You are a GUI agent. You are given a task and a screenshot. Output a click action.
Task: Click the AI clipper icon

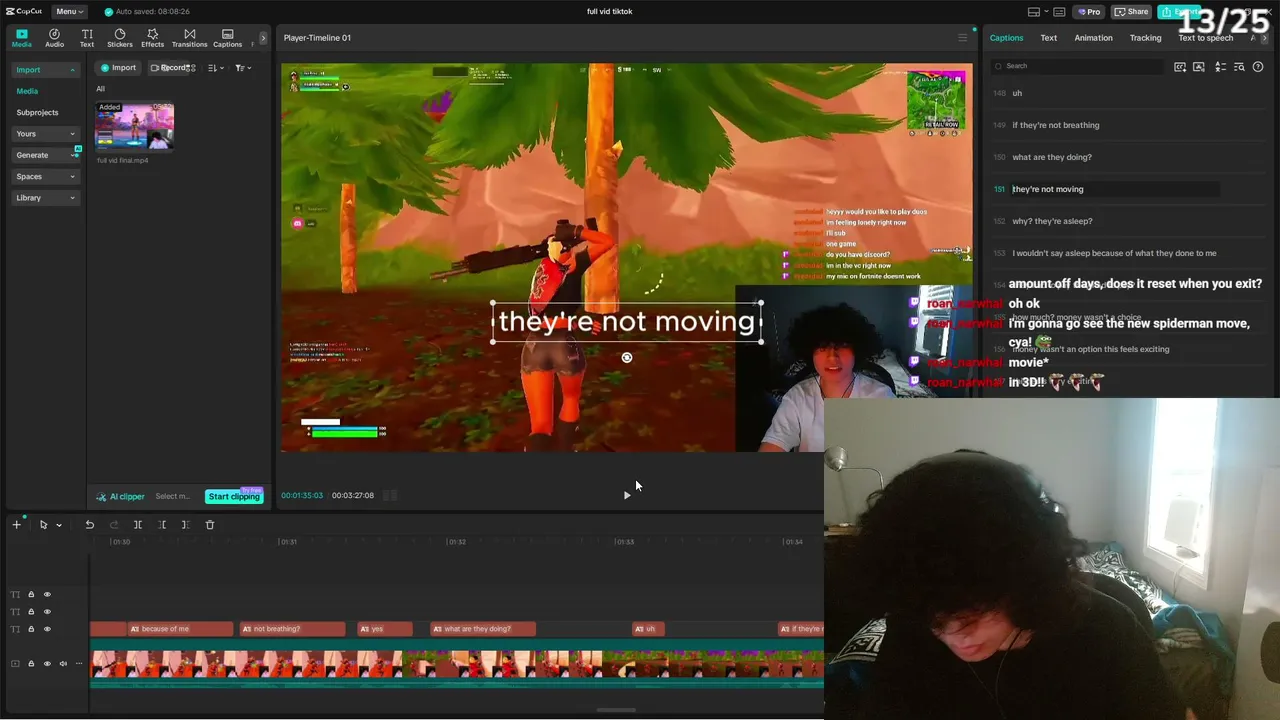(x=101, y=497)
